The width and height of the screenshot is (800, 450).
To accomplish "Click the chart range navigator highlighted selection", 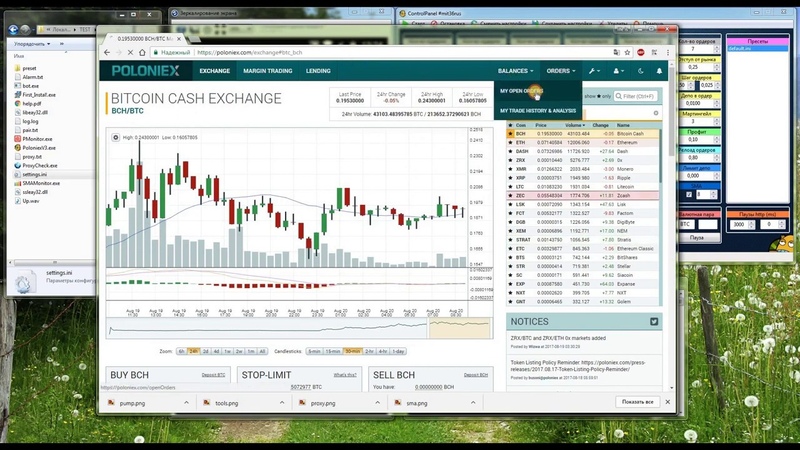I will click(459, 328).
